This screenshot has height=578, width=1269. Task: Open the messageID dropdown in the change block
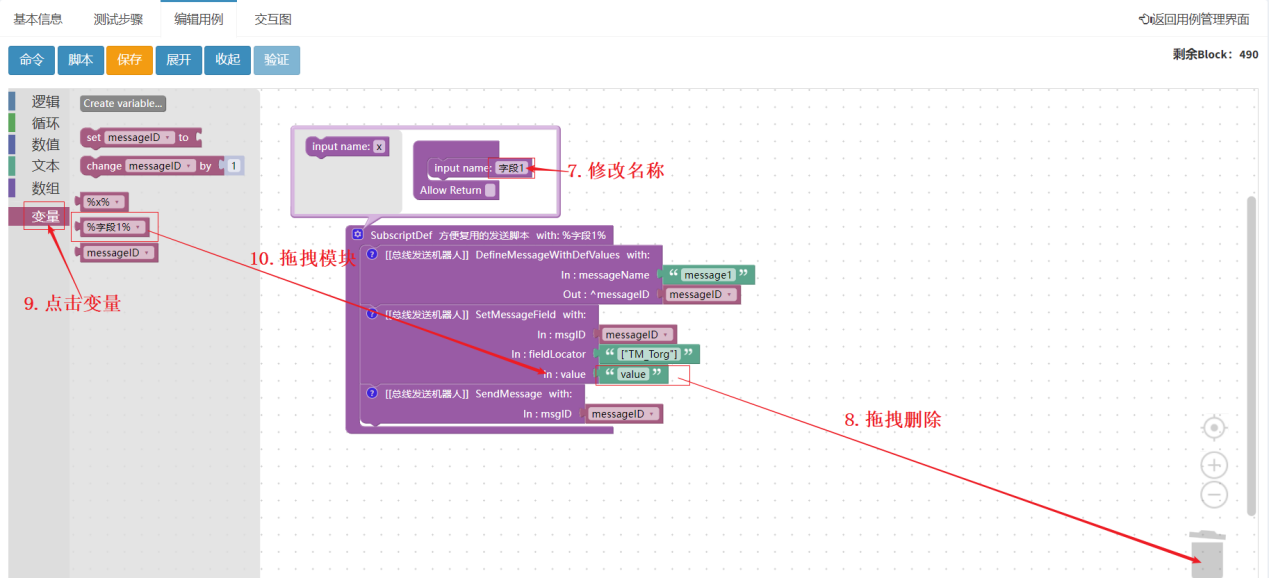pyautogui.click(x=160, y=166)
